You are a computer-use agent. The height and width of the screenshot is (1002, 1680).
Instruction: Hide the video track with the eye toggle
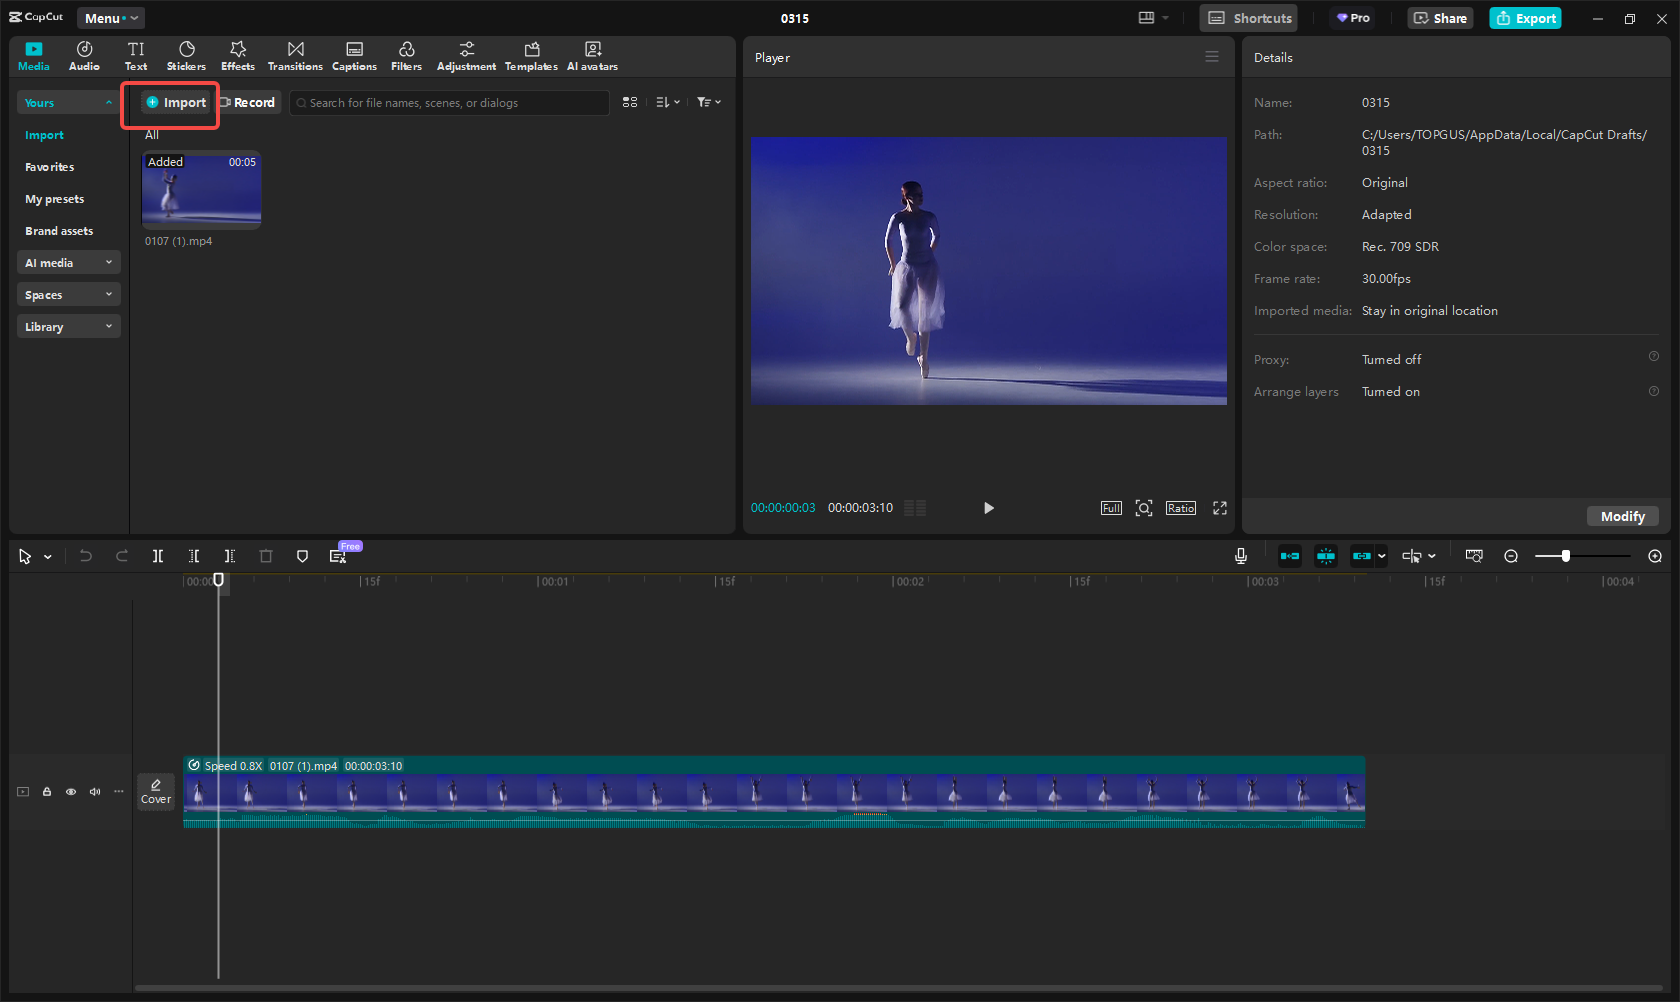(70, 791)
